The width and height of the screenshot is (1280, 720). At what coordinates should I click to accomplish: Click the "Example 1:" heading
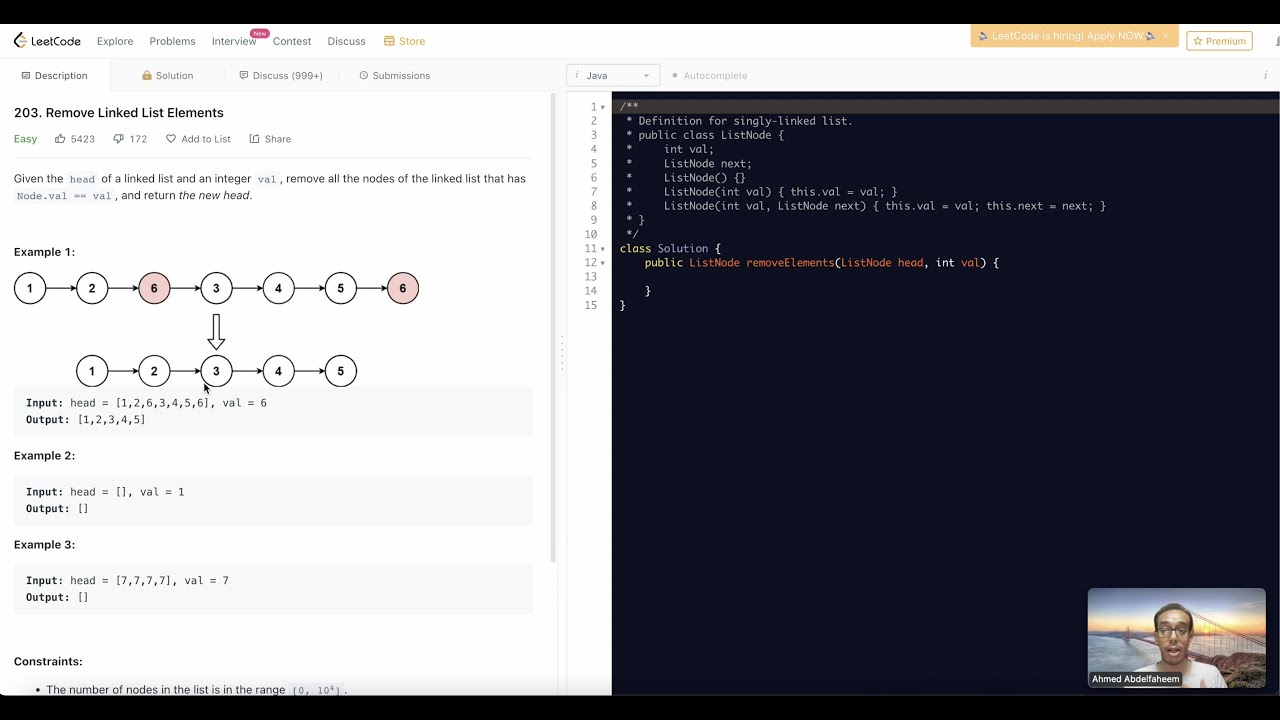(x=44, y=252)
